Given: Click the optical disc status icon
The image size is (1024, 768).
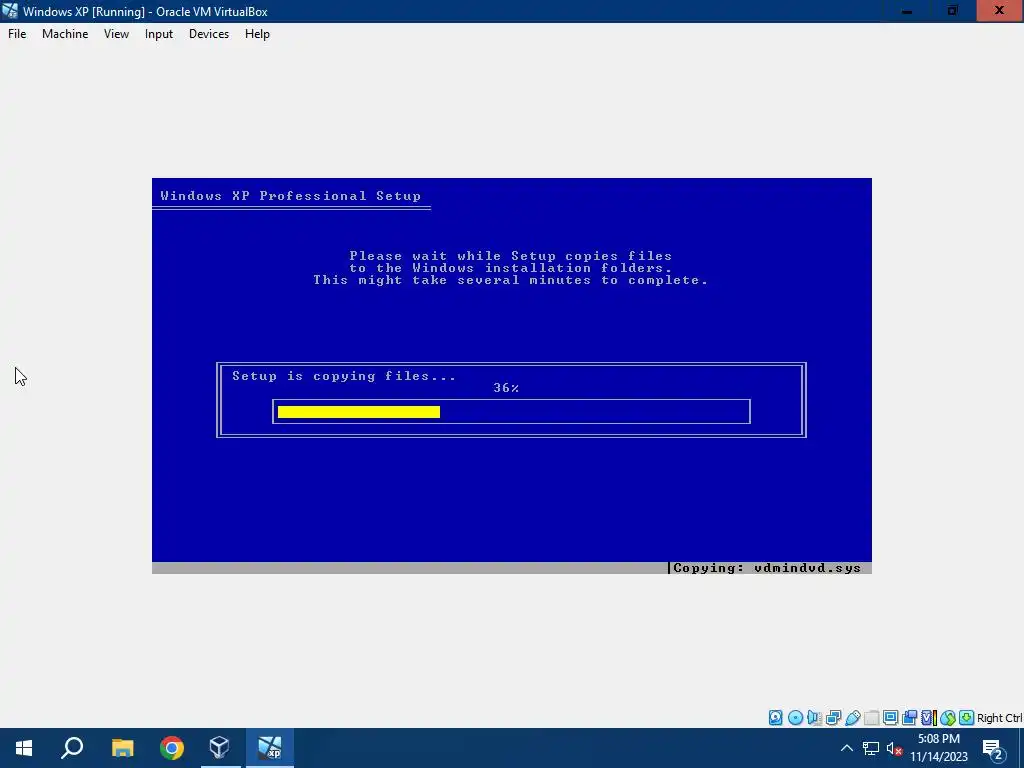Looking at the screenshot, I should click(x=795, y=718).
